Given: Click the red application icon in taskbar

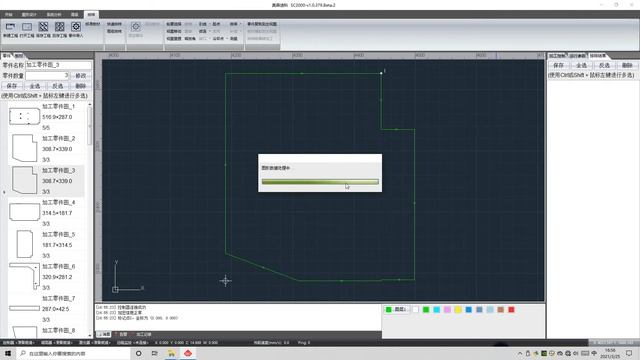Looking at the screenshot, I should [x=188, y=353].
